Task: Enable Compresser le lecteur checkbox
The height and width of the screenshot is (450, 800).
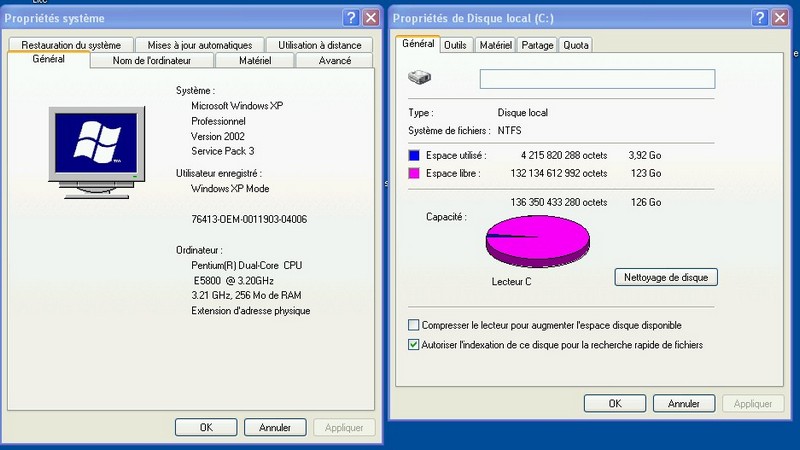Action: [x=414, y=325]
